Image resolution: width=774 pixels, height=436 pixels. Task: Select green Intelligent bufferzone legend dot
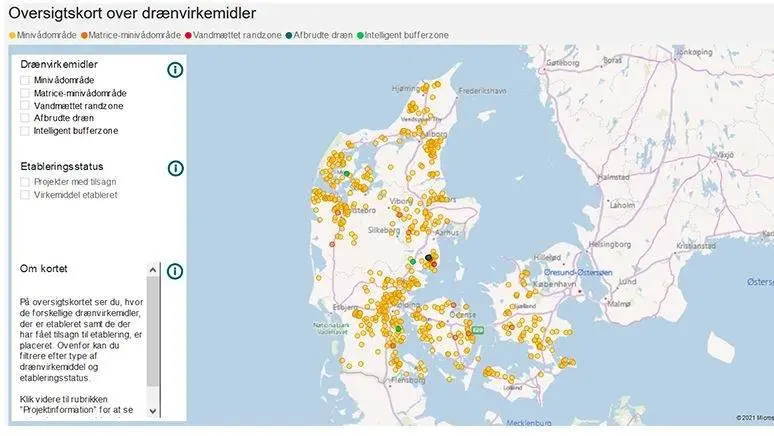coord(360,36)
